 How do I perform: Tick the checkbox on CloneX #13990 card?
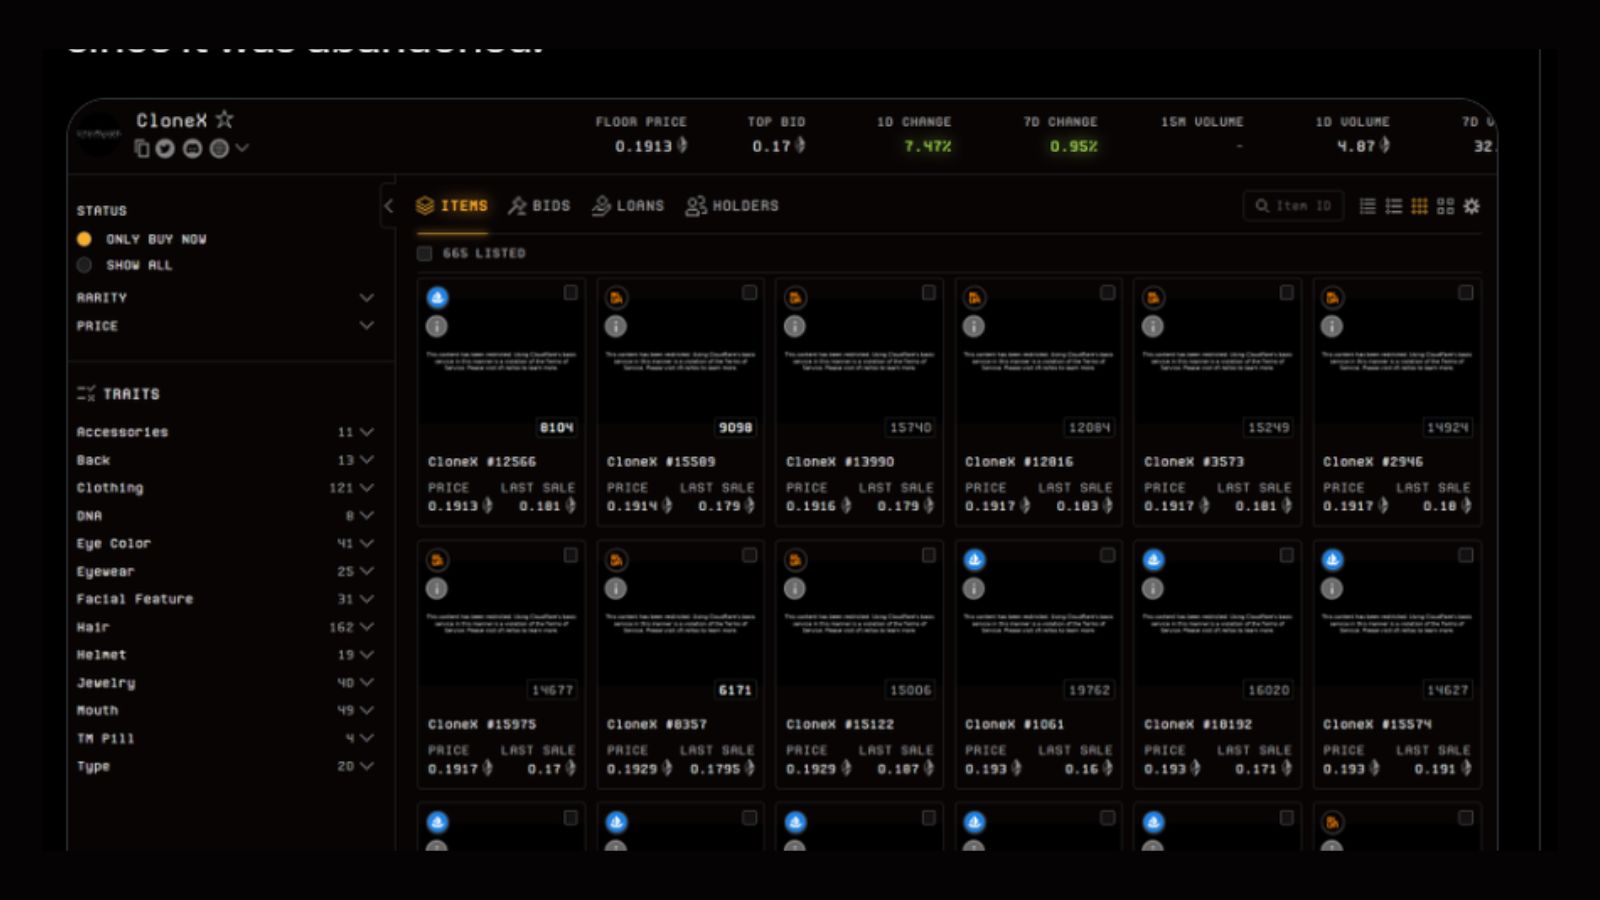tap(928, 292)
